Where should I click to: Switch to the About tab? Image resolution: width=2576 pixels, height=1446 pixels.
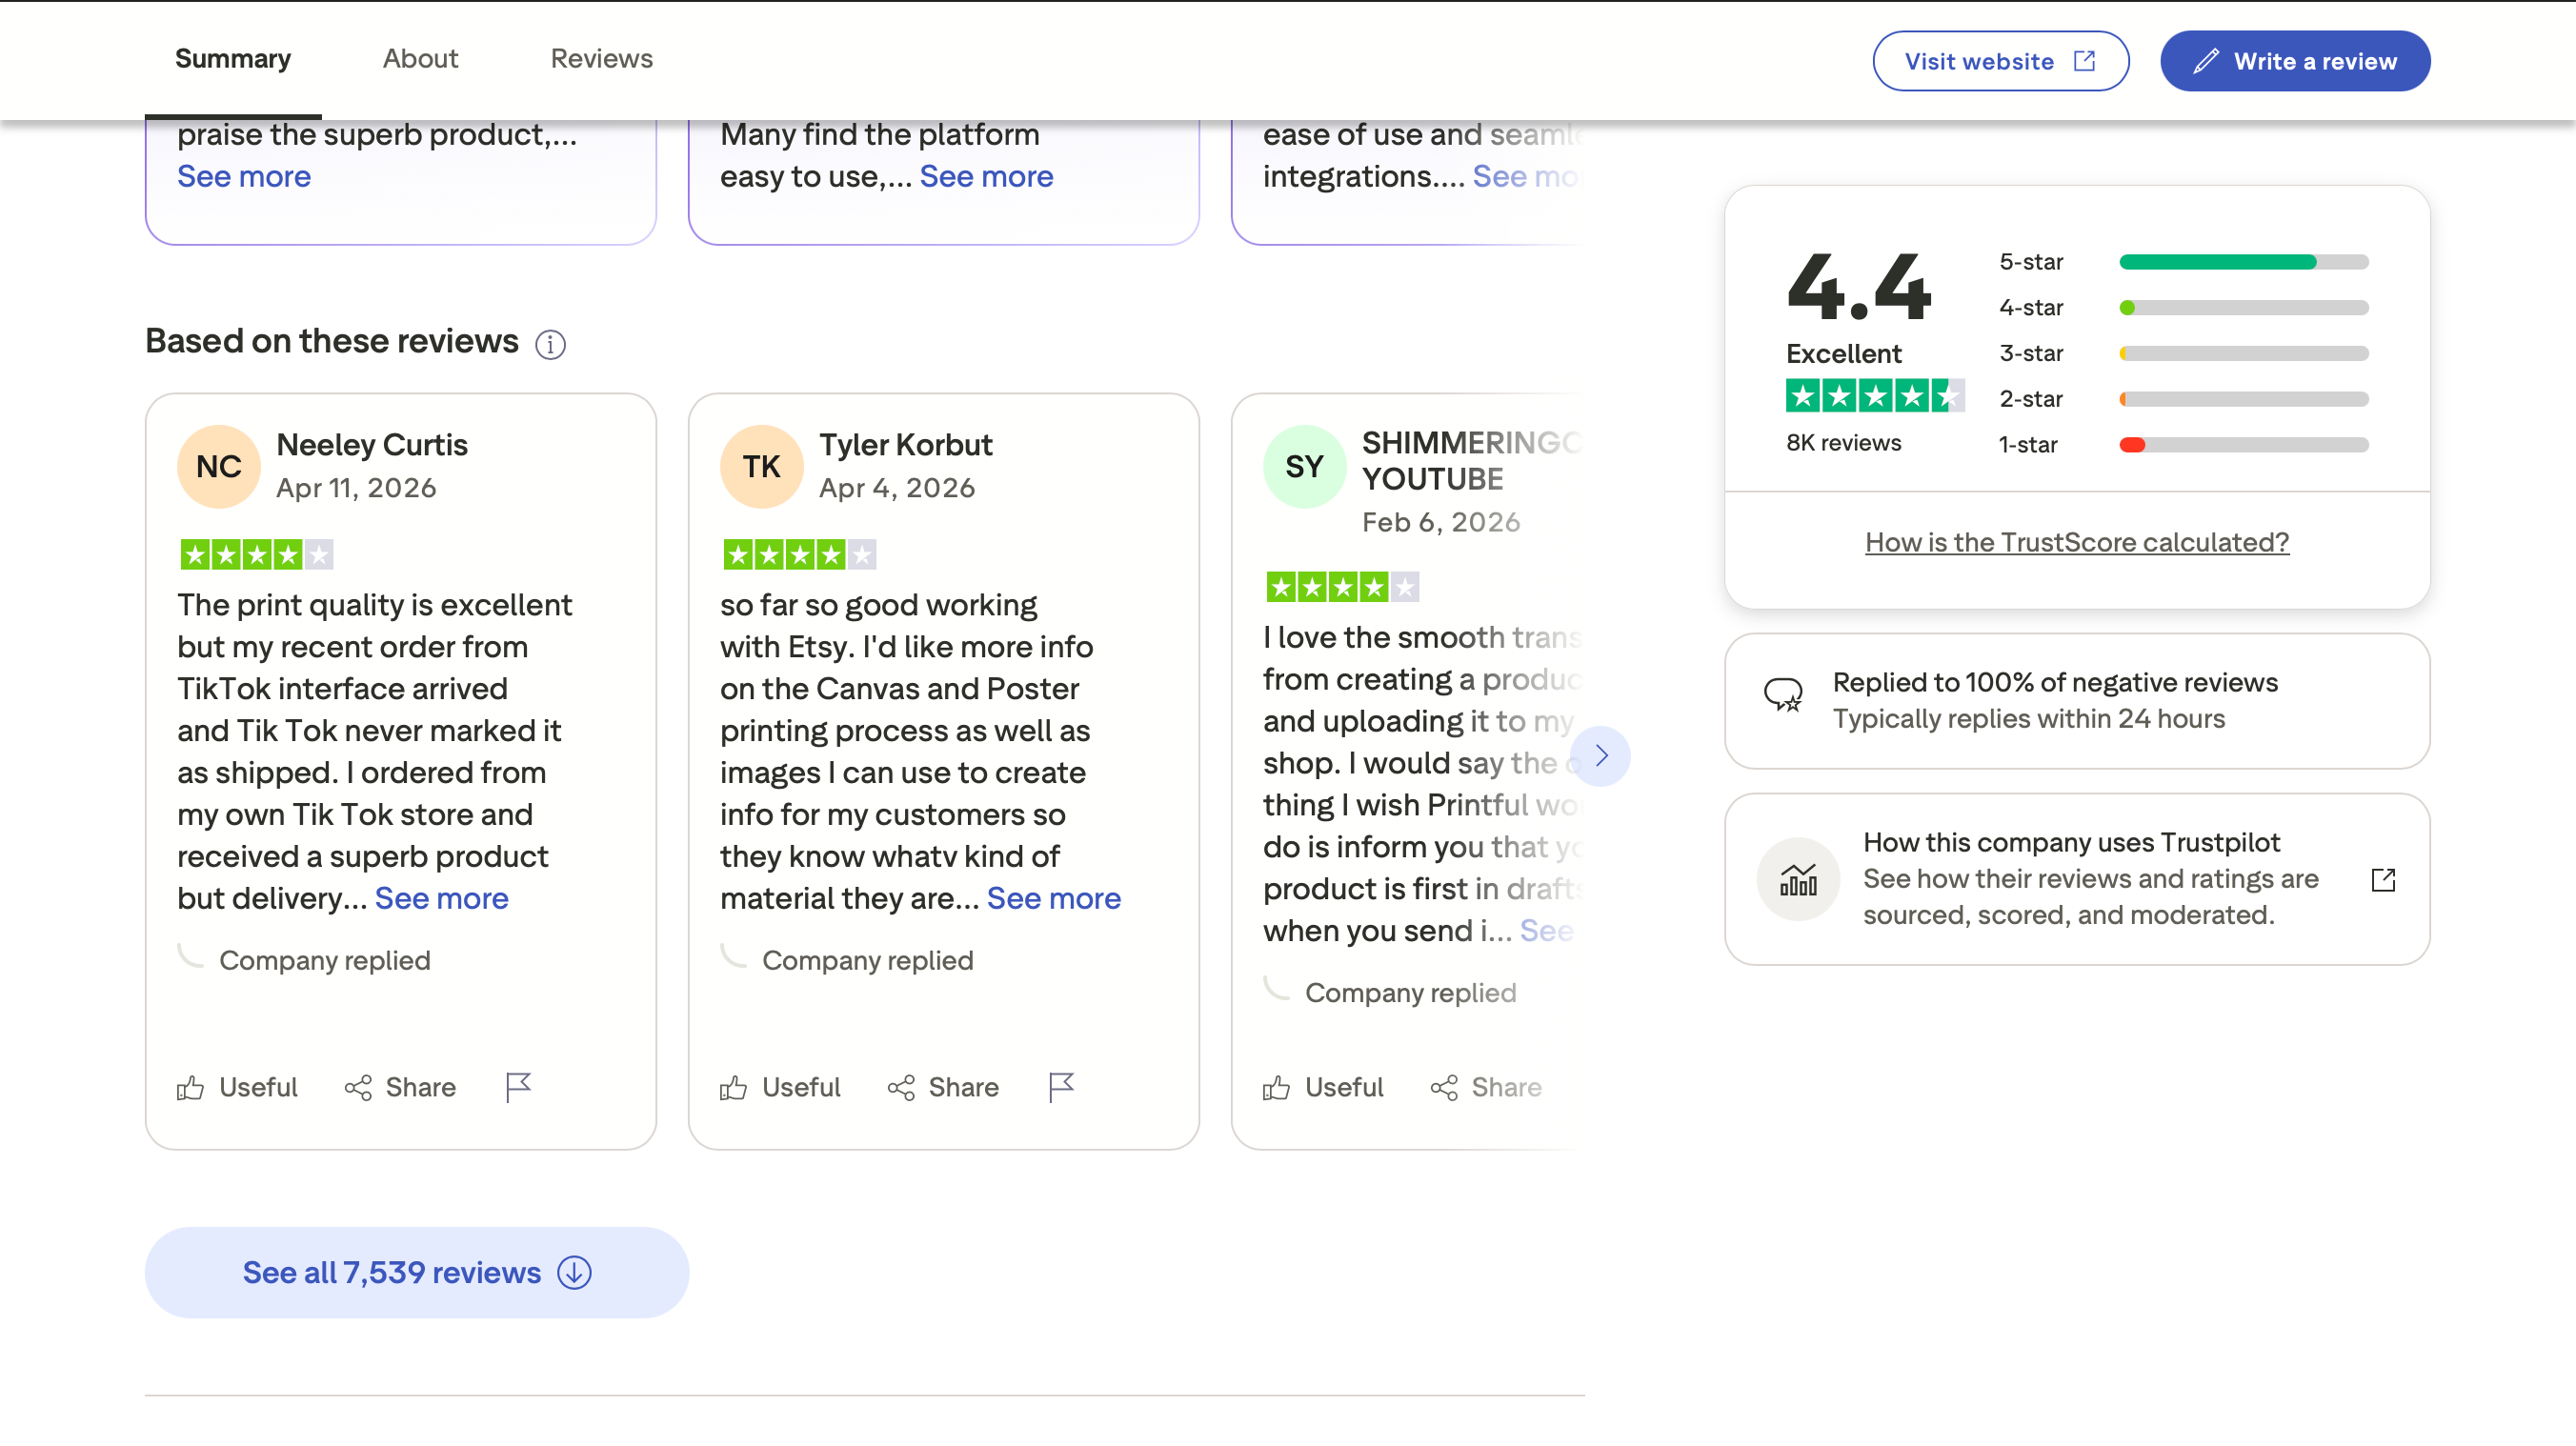click(420, 59)
